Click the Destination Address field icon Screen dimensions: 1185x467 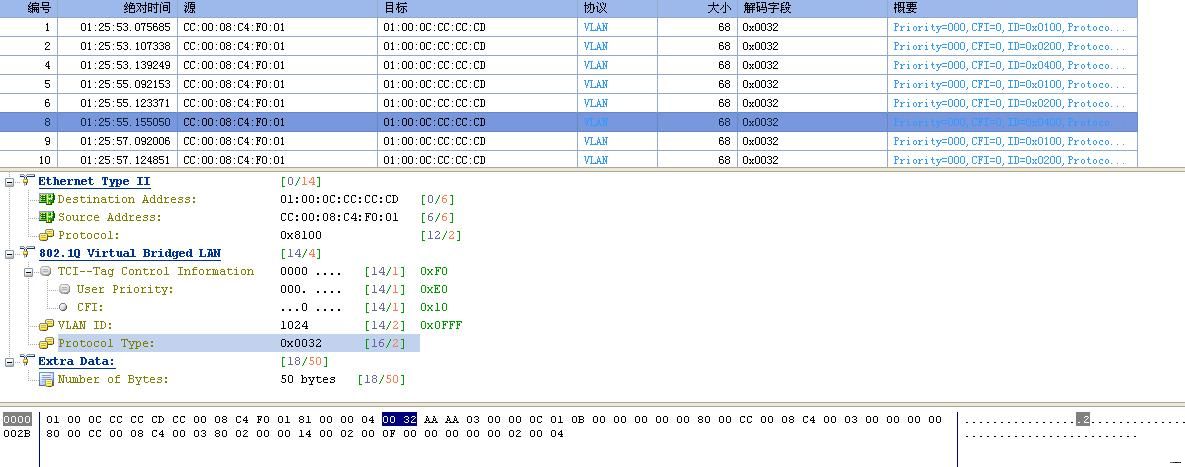pyautogui.click(x=46, y=199)
